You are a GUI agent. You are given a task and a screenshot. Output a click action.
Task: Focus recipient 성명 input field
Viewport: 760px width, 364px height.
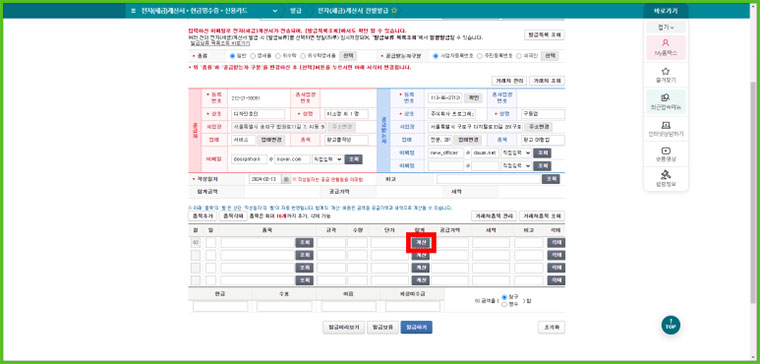coord(542,114)
